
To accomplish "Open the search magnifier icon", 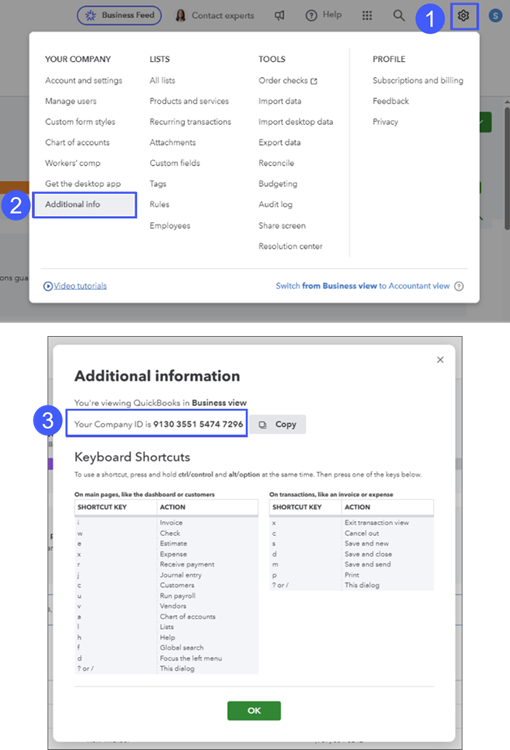I will click(x=399, y=15).
